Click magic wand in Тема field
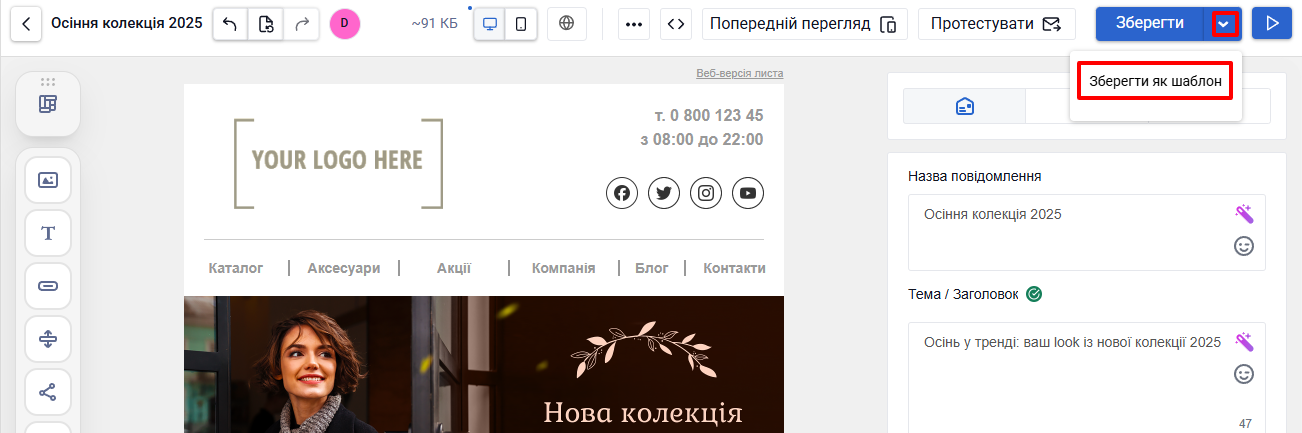Image resolution: width=1302 pixels, height=433 pixels. point(1244,341)
